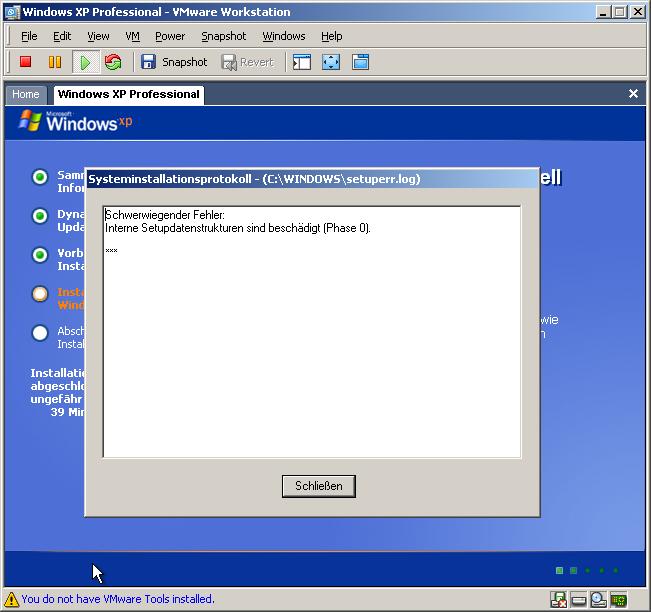Open the Help menu
The height and width of the screenshot is (612, 651).
[331, 37]
